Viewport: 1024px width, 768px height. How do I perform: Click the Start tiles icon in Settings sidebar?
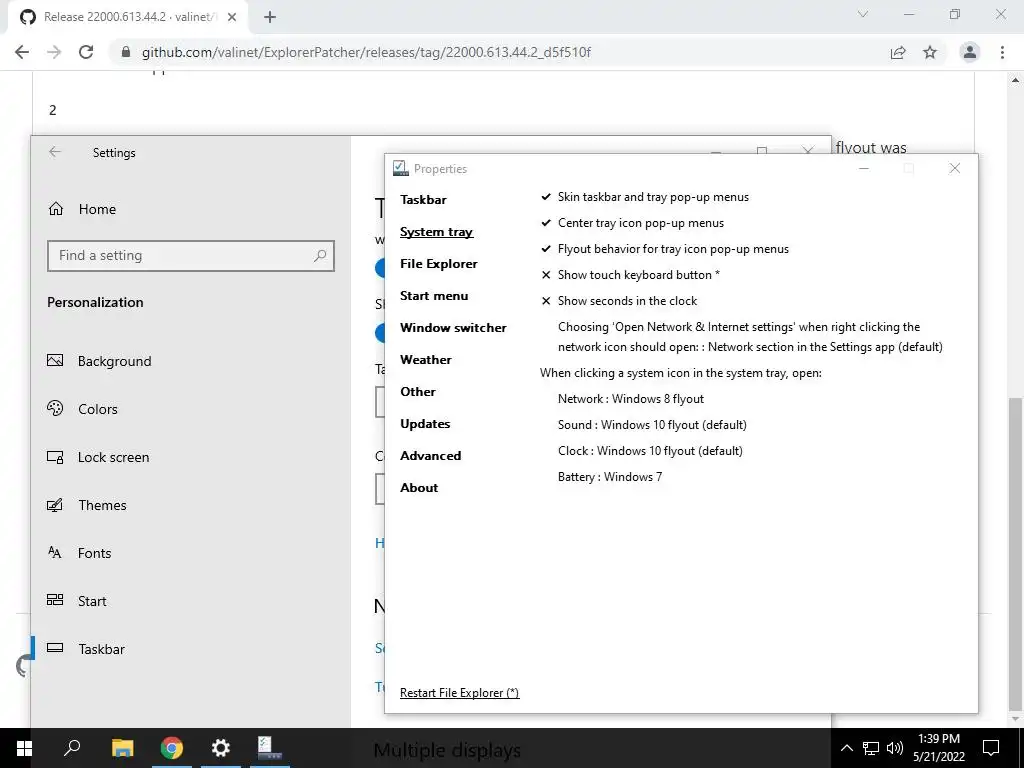[x=55, y=600]
